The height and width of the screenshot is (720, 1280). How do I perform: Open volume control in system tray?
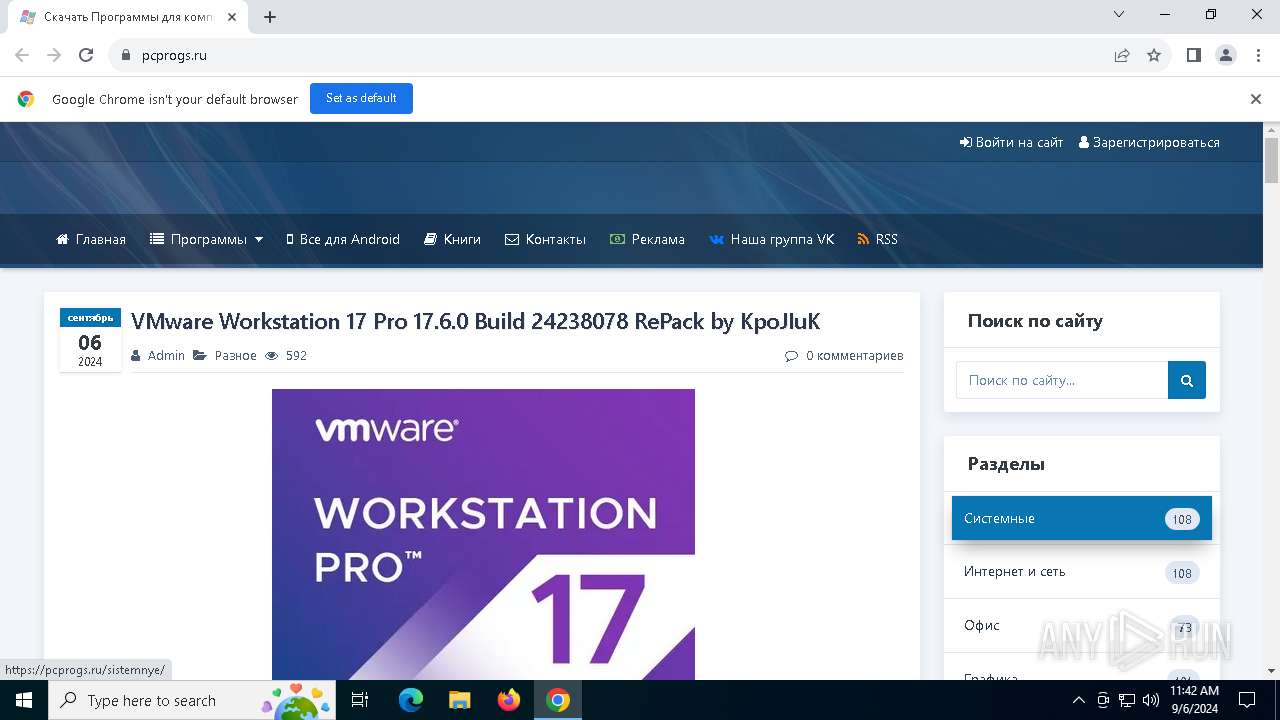[x=1151, y=700]
